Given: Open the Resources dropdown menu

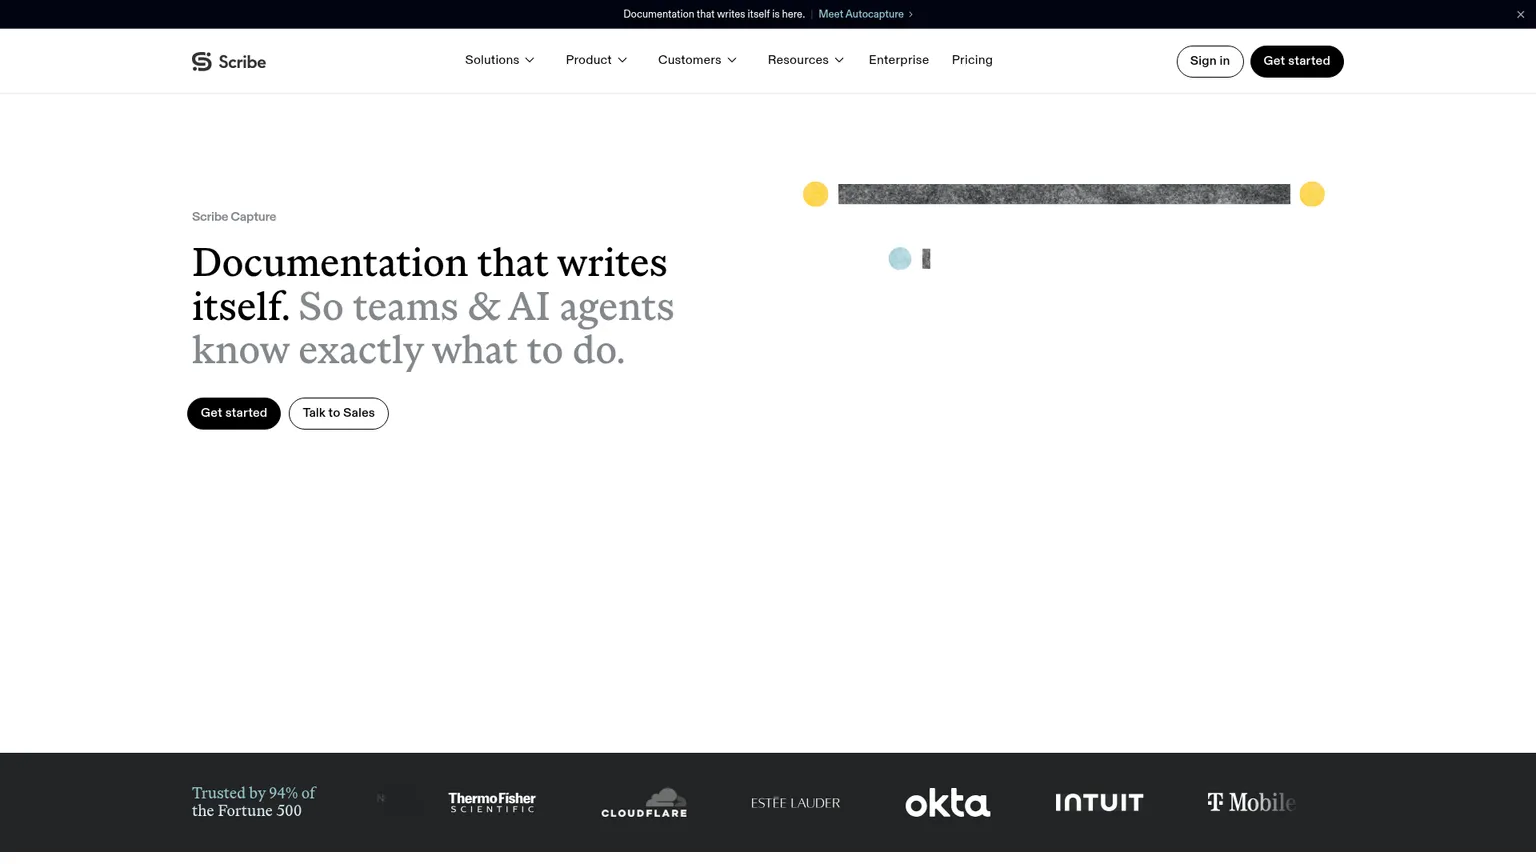Looking at the screenshot, I should click(x=806, y=60).
